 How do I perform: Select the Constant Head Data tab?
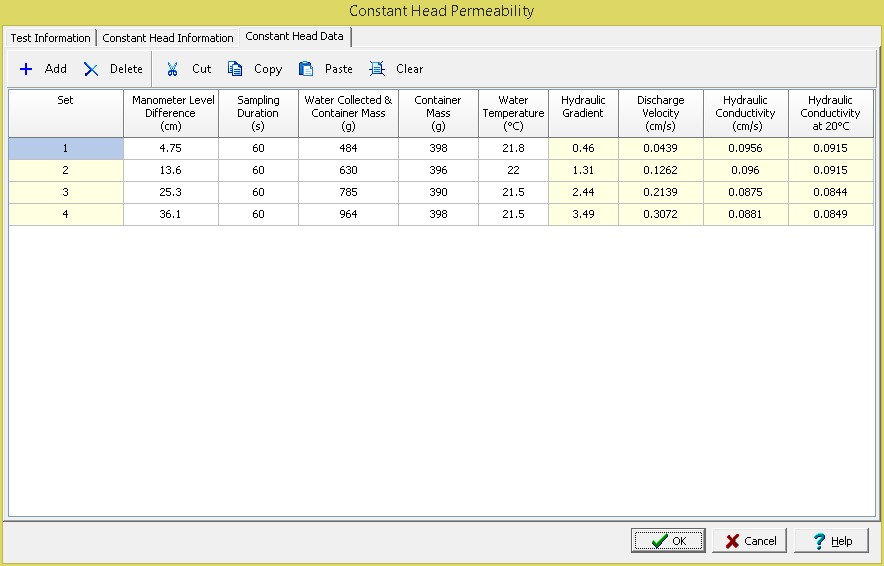[x=294, y=37]
